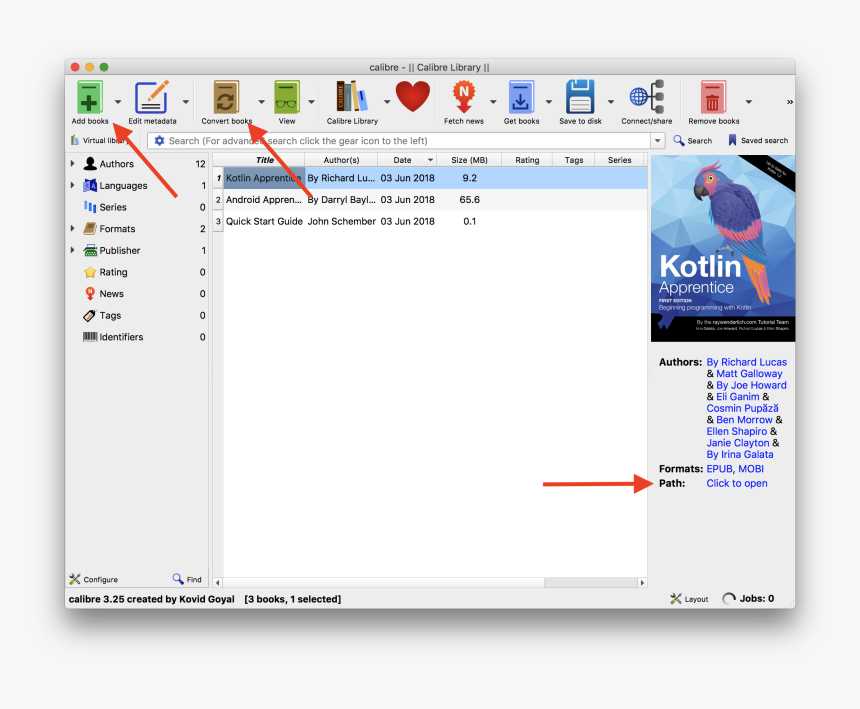Click the 'Click to open' path link

737,484
